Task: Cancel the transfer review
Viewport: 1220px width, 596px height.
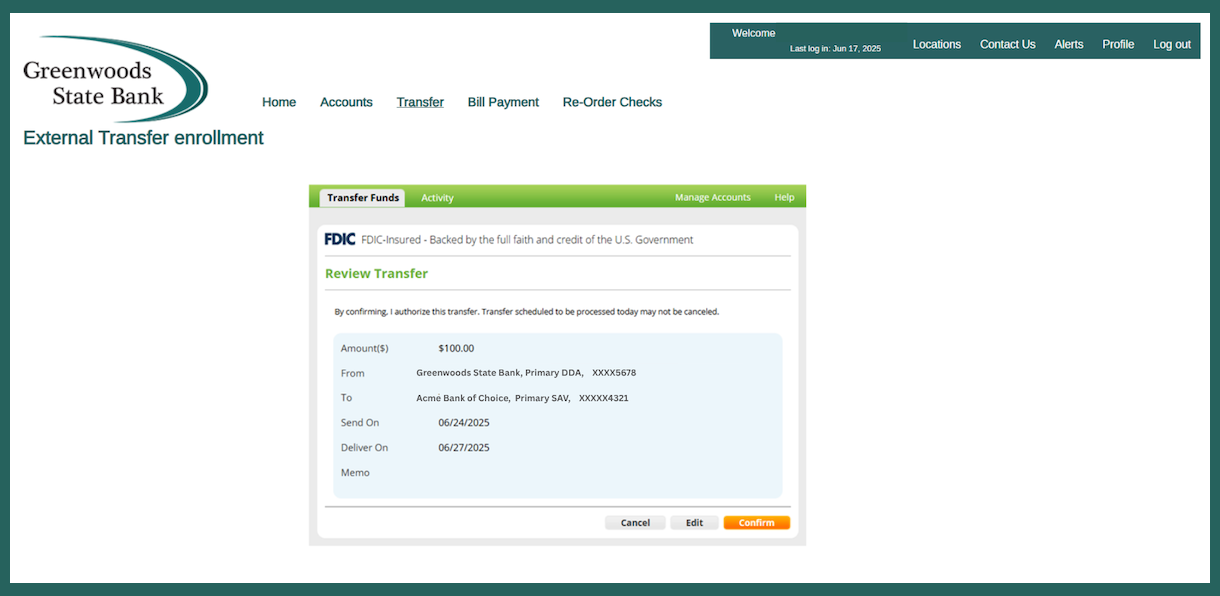Action: pyautogui.click(x=635, y=523)
